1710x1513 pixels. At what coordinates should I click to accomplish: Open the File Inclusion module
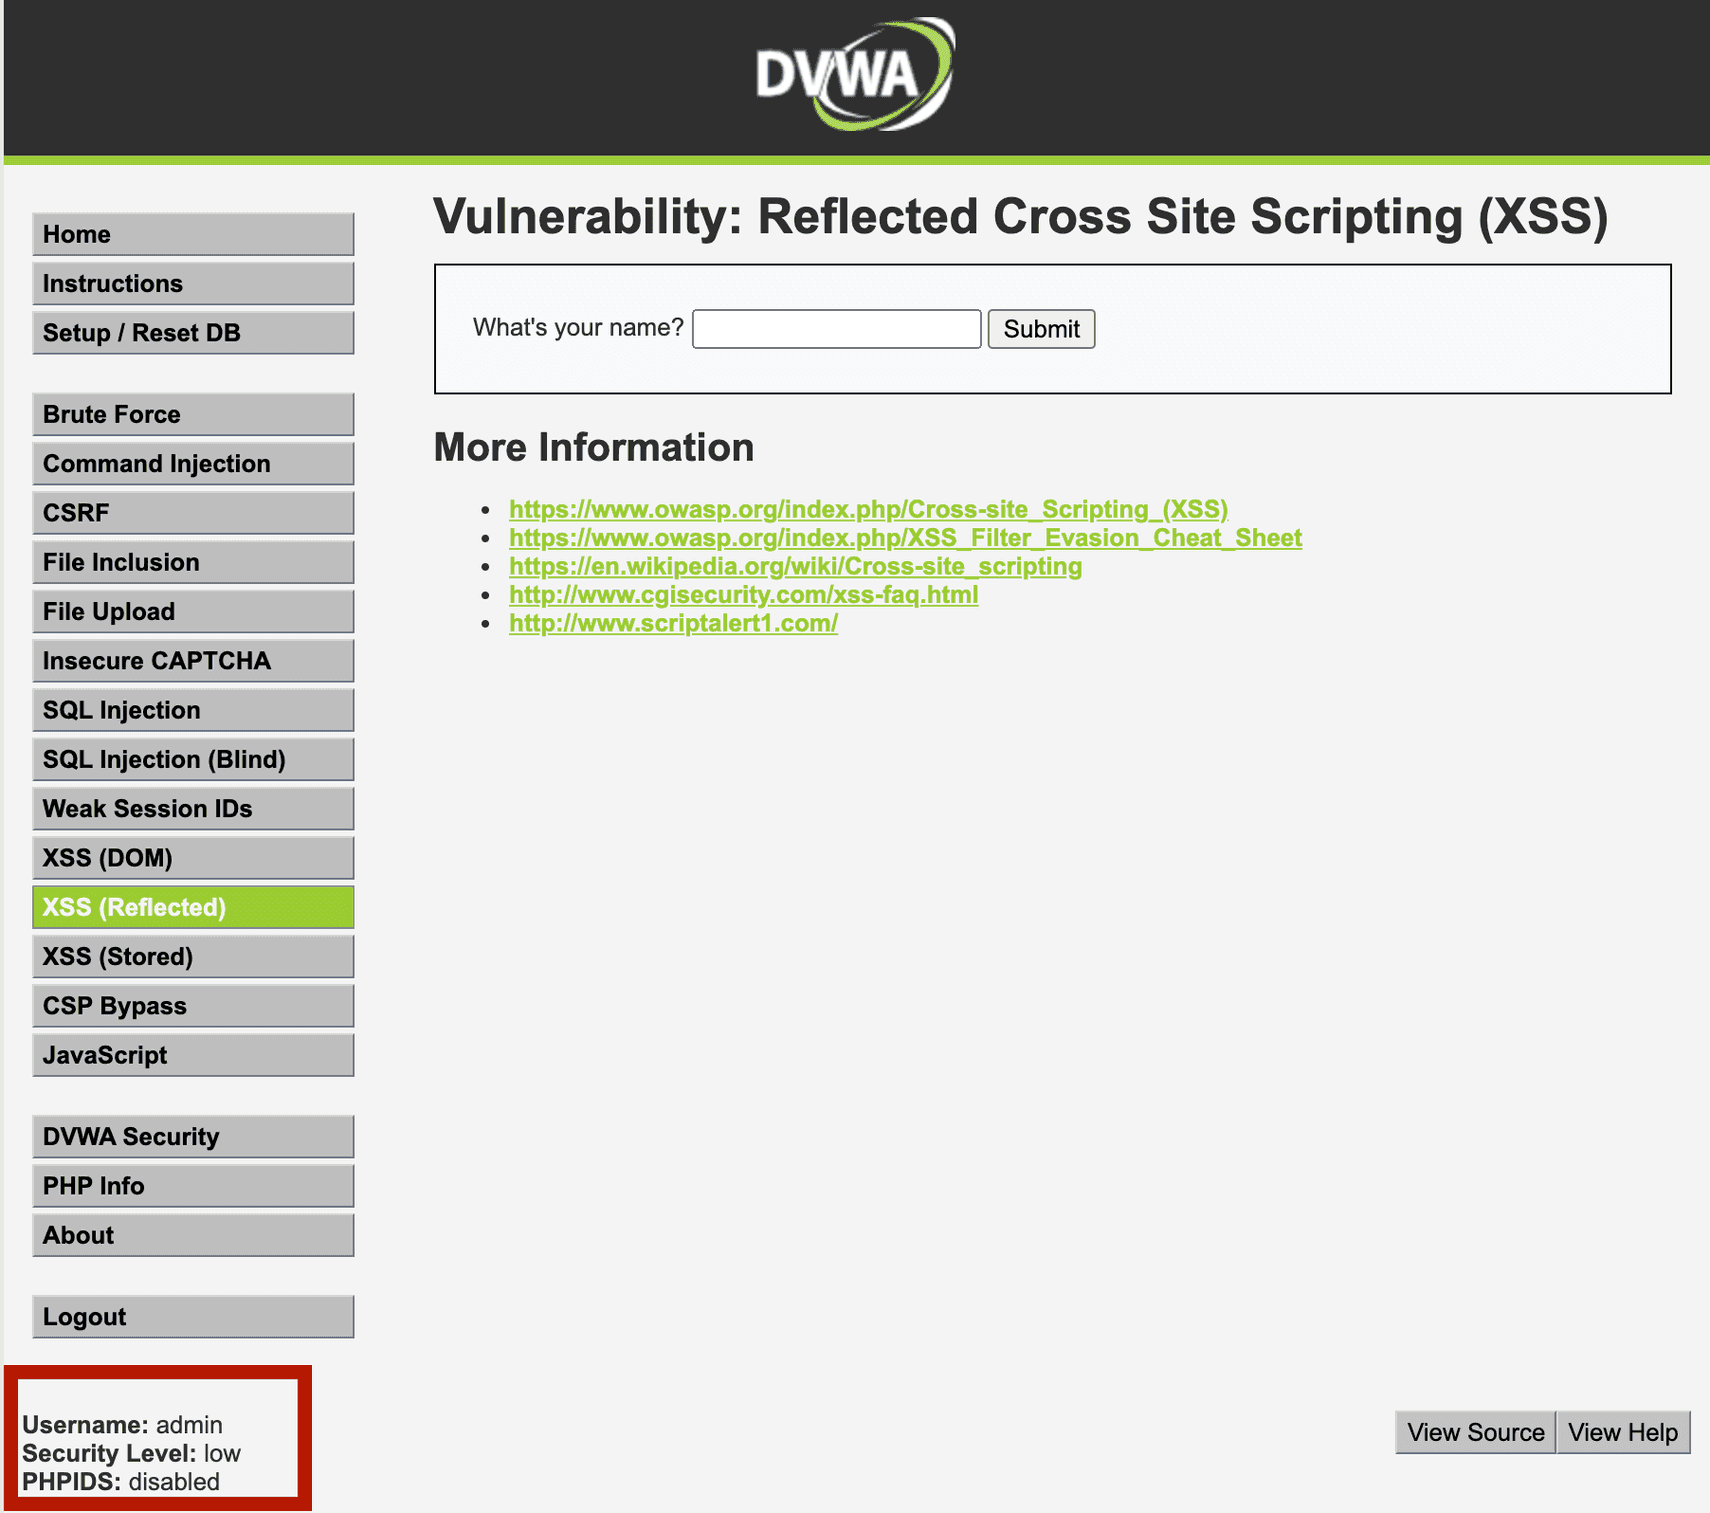pos(193,562)
